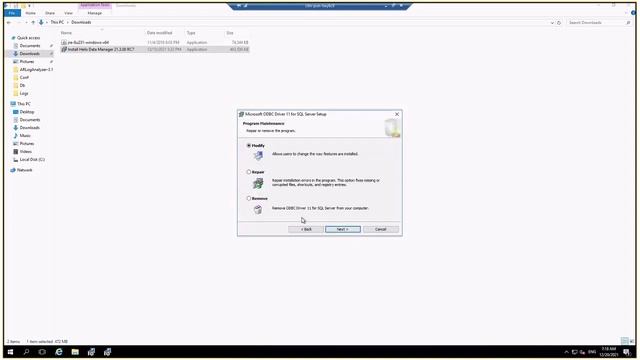Close the ODBC Driver Setup dialog
This screenshot has height=360, width=640.
[x=397, y=114]
